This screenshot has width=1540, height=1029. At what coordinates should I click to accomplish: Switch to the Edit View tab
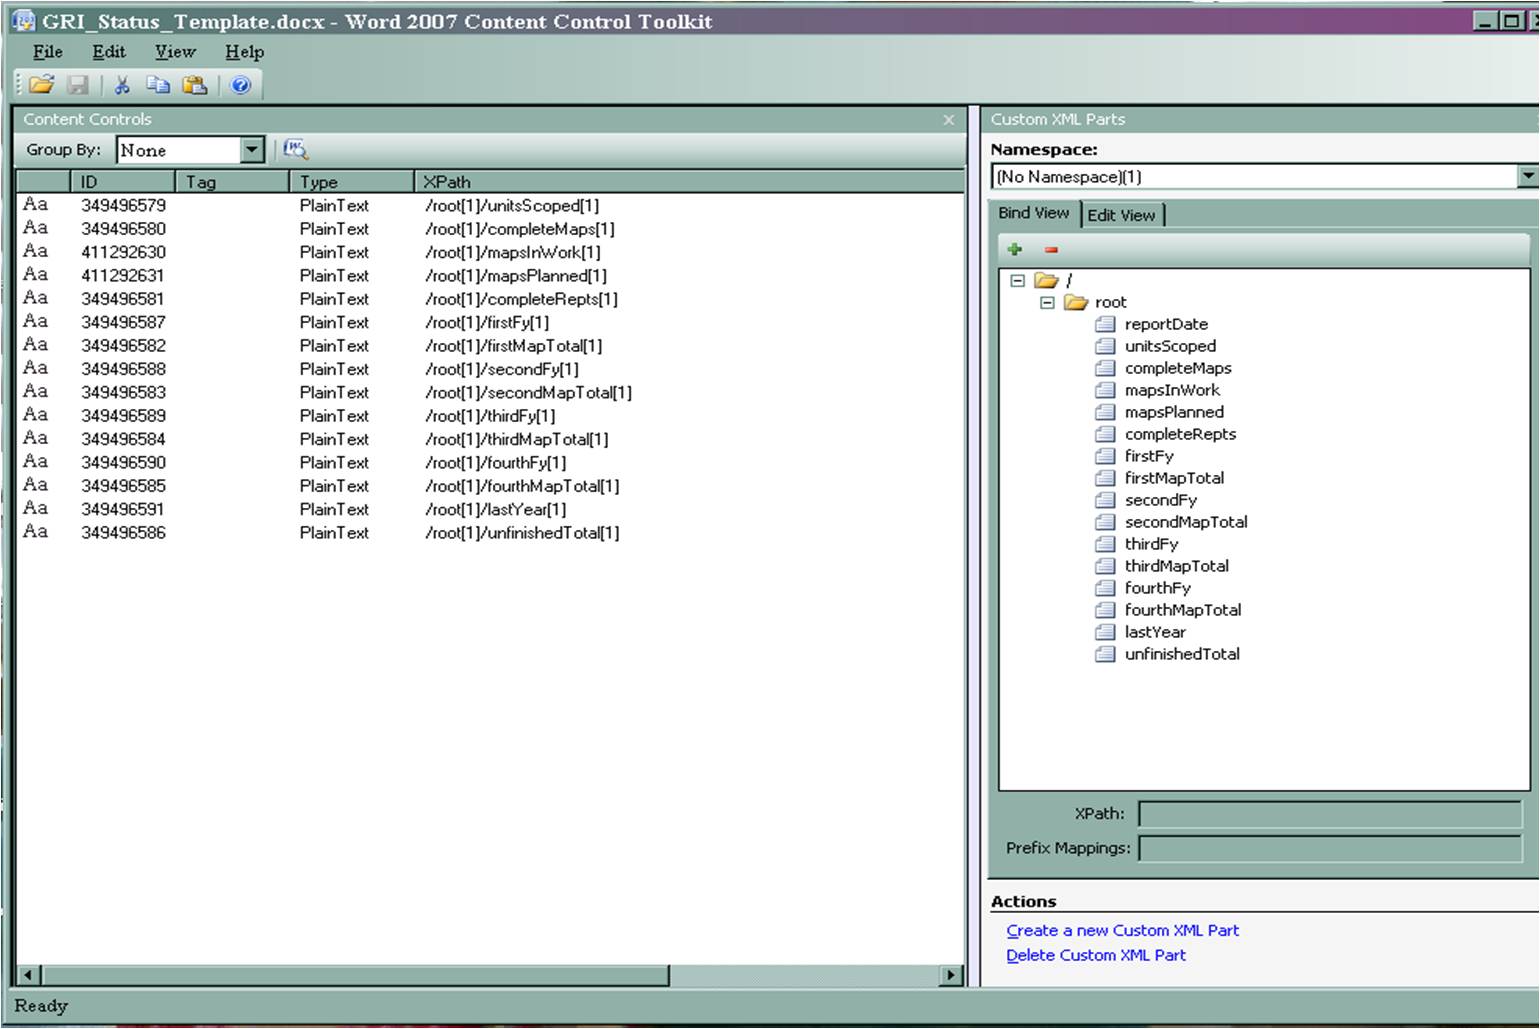(1121, 215)
